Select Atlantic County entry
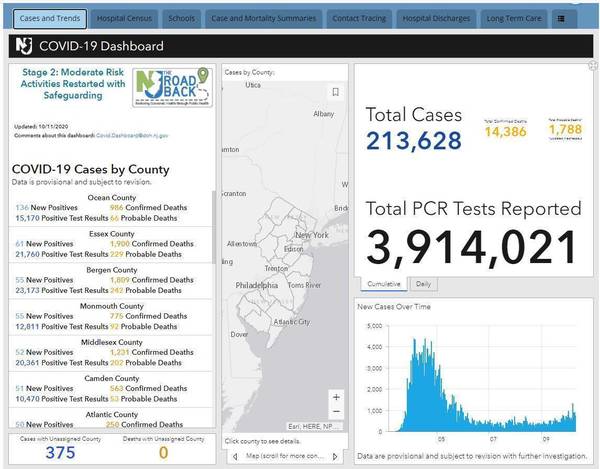The image size is (600, 469). click(110, 418)
